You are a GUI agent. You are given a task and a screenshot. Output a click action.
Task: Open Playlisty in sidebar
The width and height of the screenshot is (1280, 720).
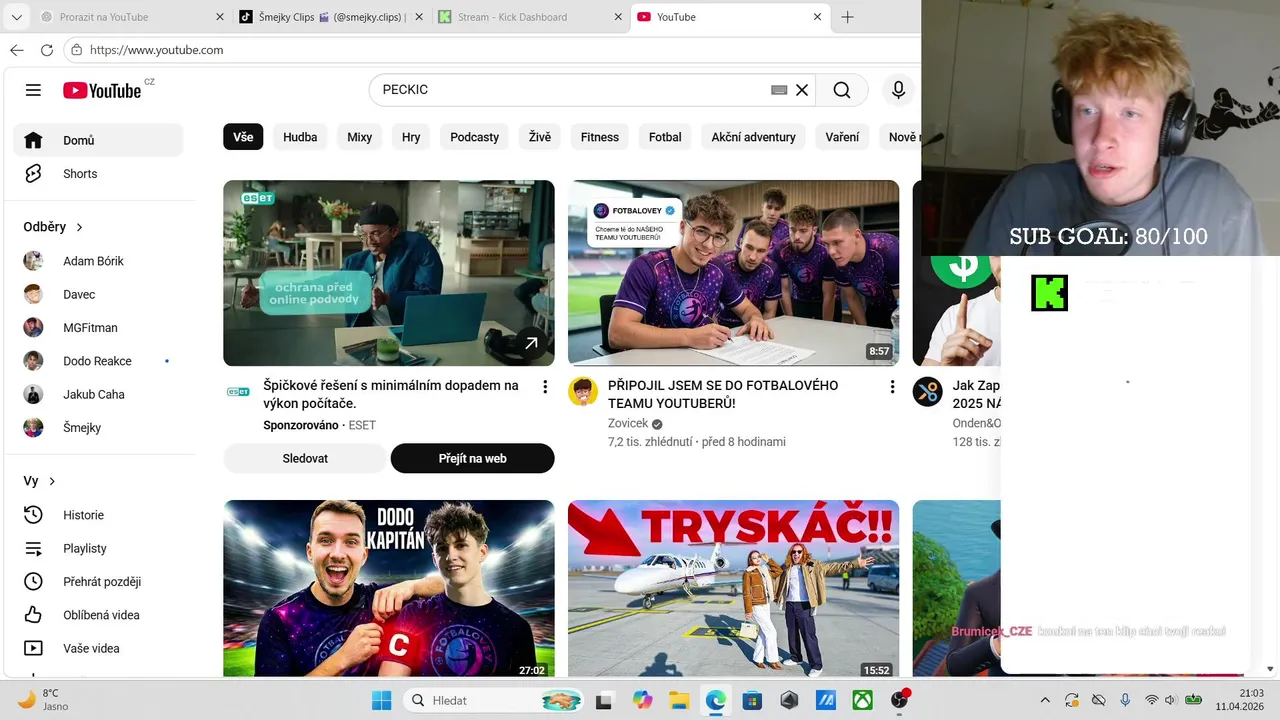98,548
